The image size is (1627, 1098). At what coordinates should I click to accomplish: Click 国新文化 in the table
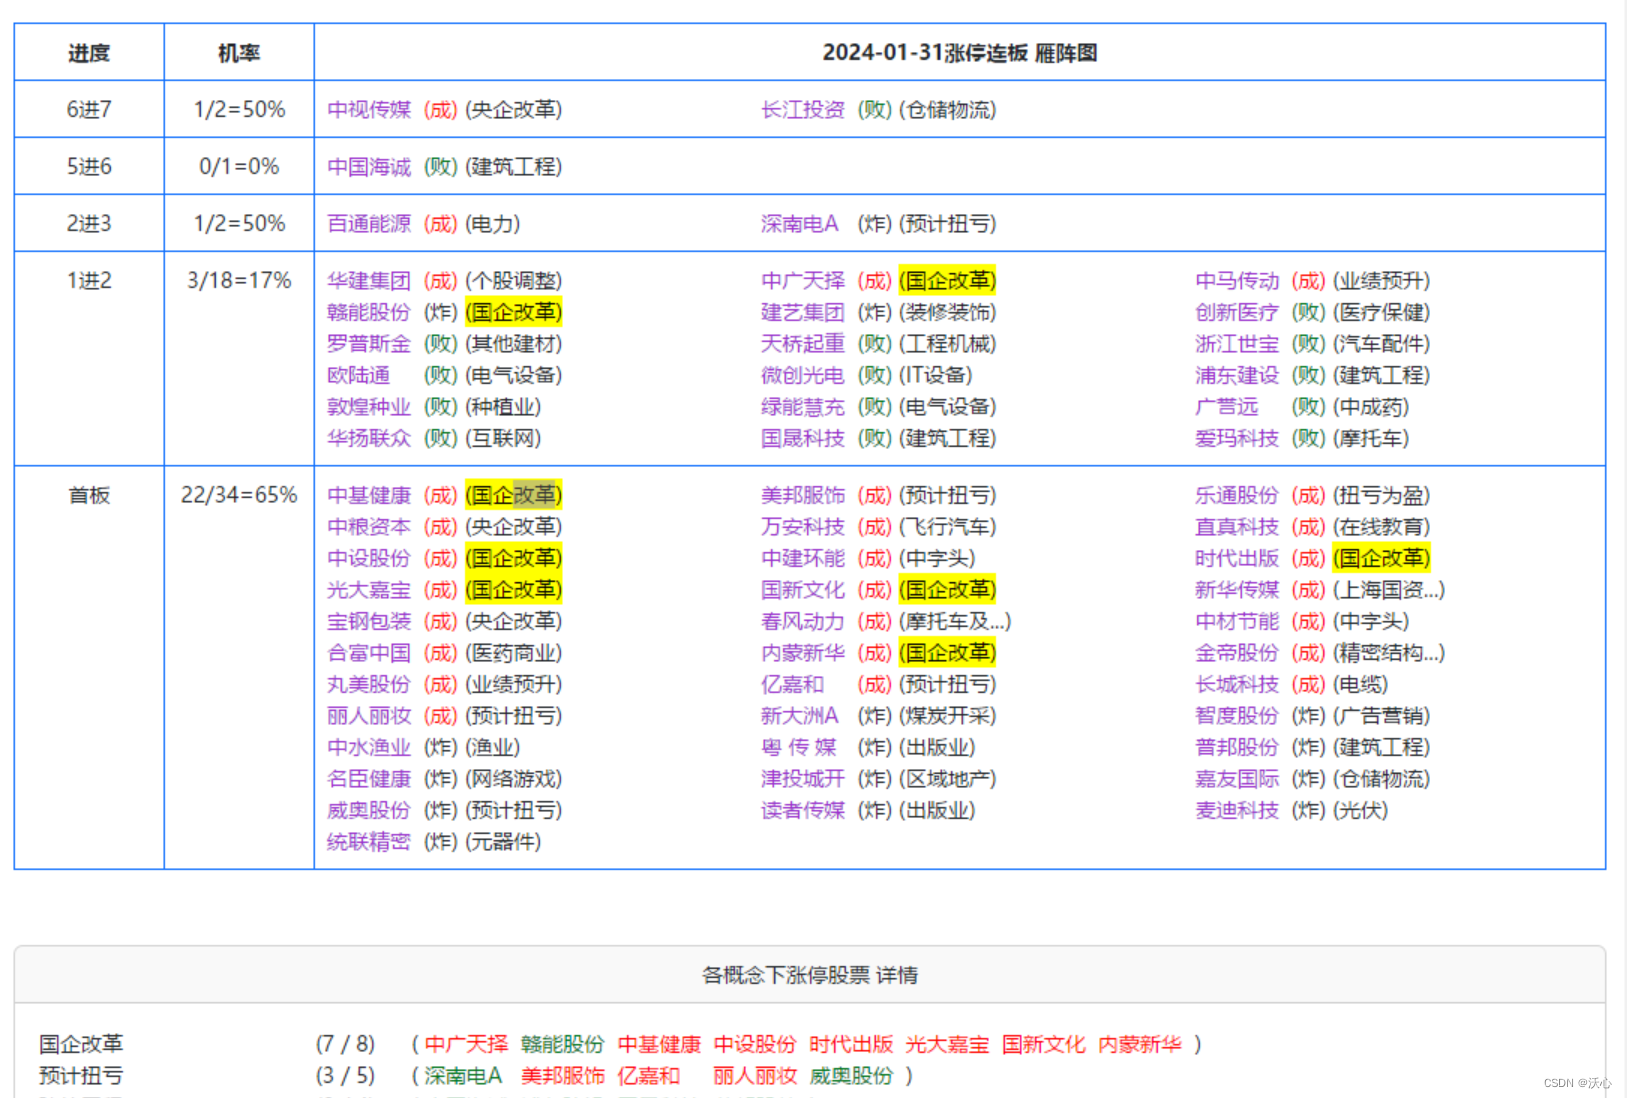(803, 590)
